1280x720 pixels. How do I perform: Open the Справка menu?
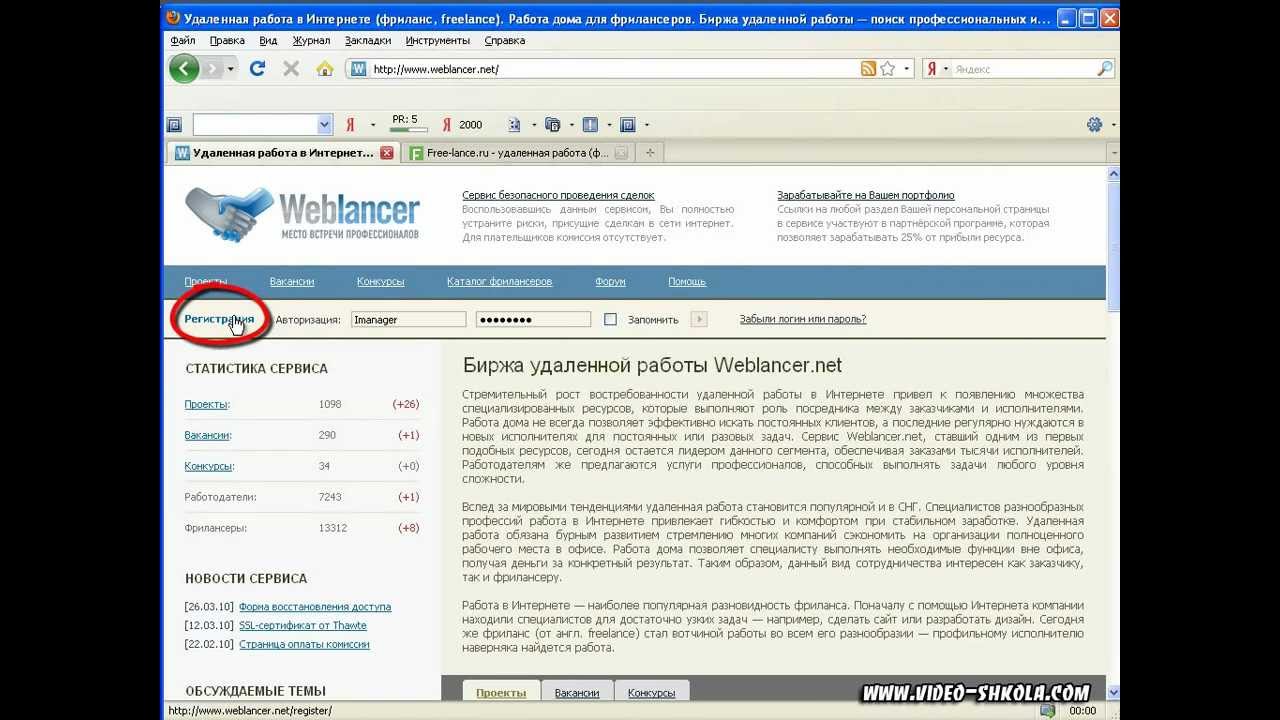tap(504, 41)
